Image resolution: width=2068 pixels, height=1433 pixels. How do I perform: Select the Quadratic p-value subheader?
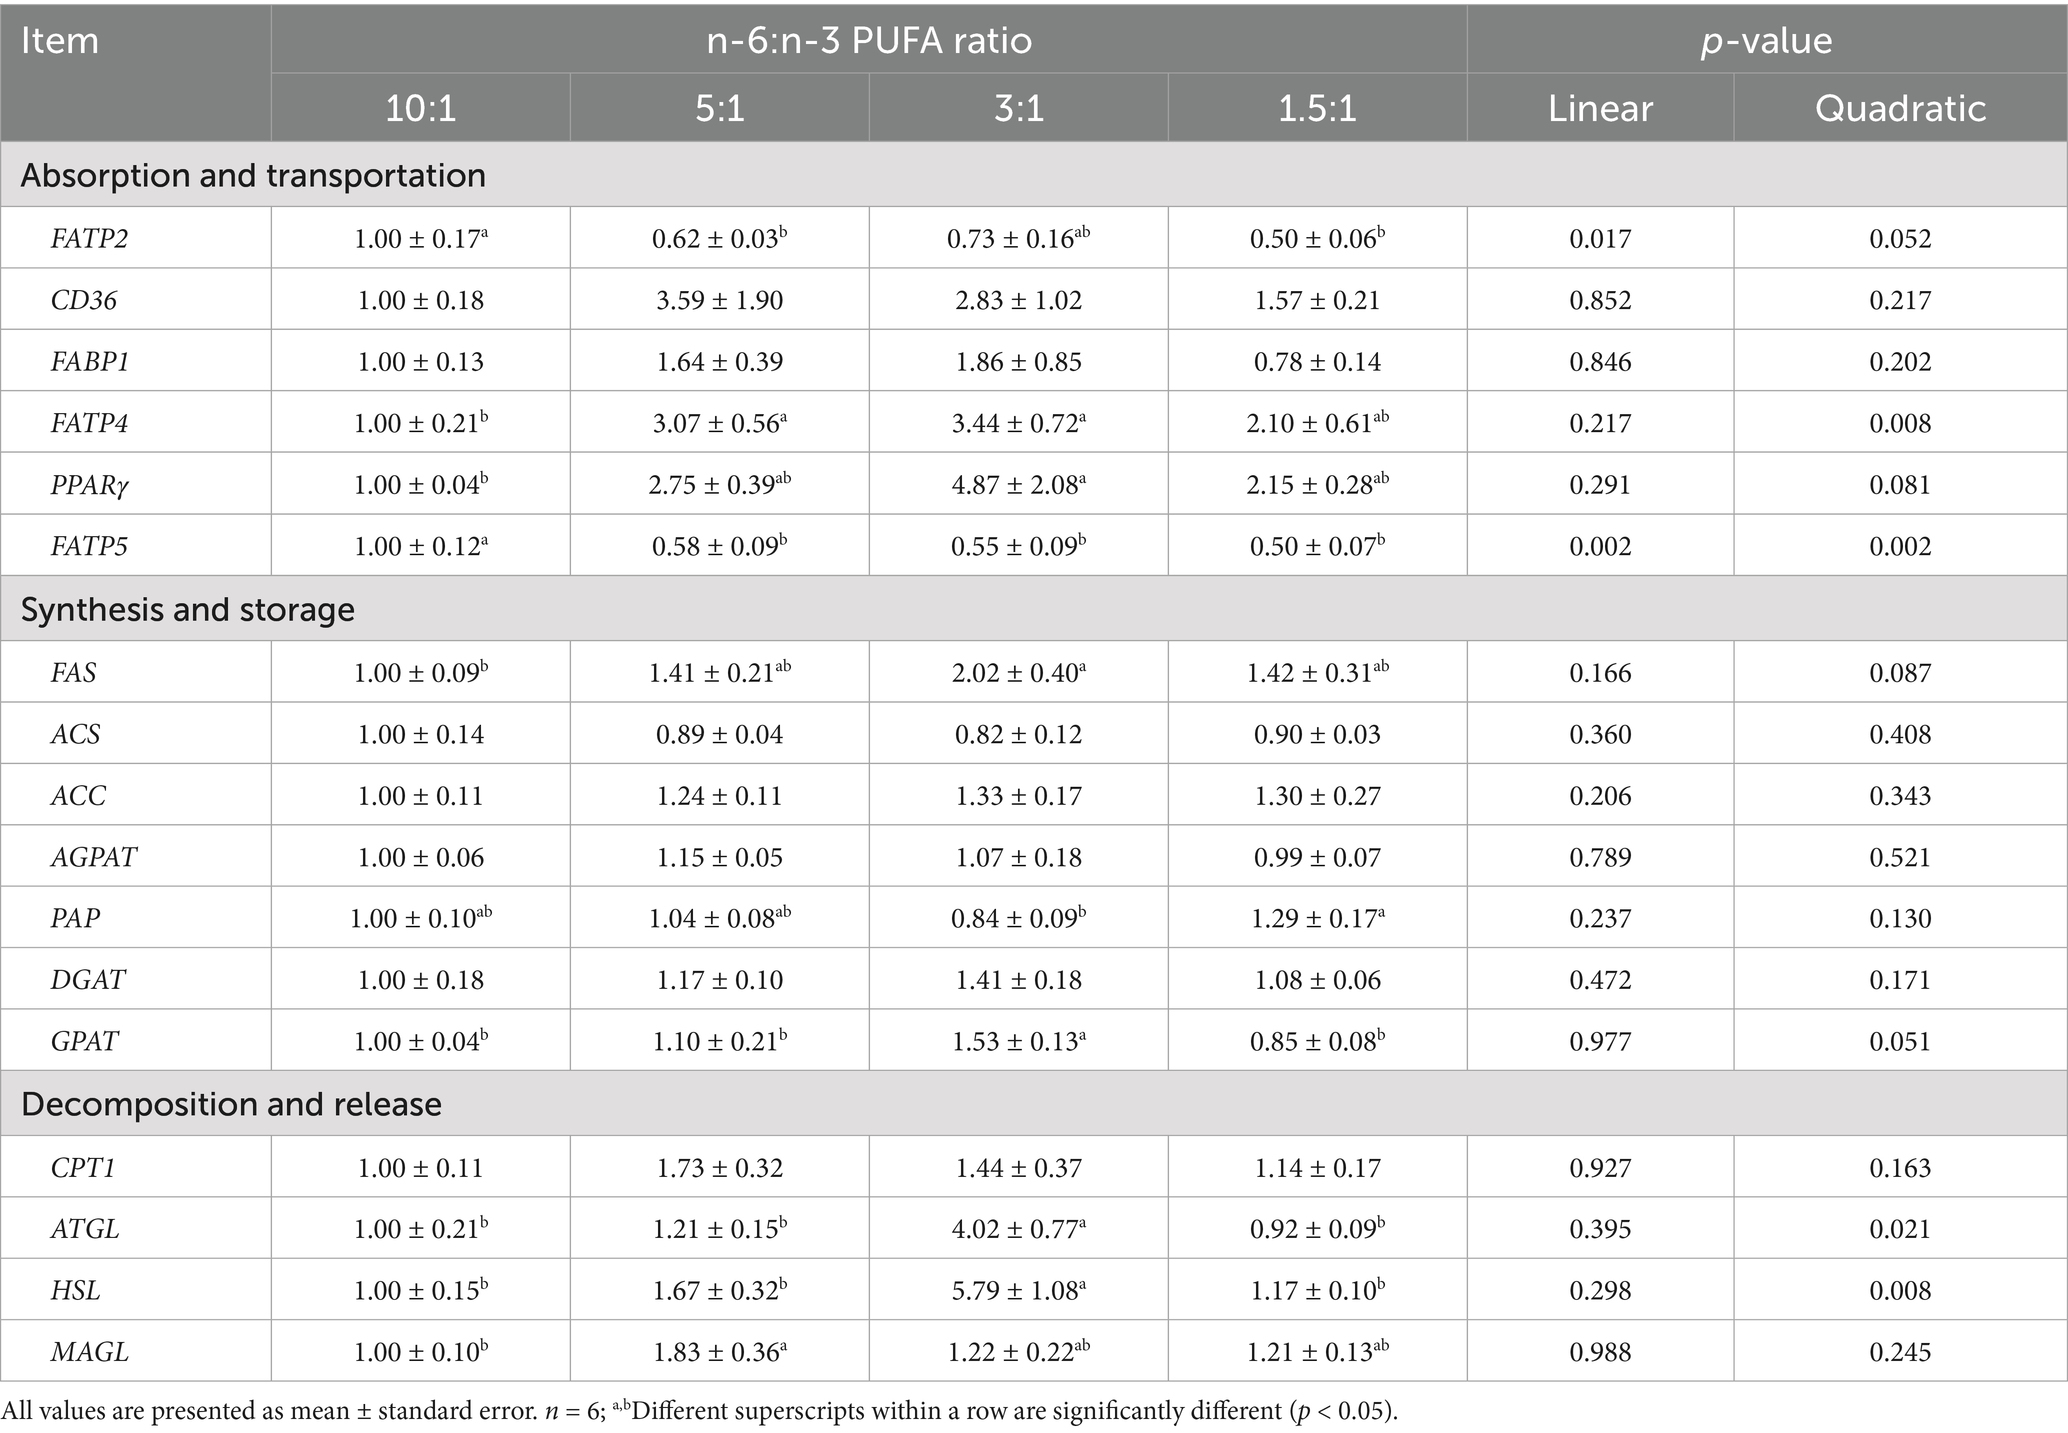click(x=1900, y=108)
